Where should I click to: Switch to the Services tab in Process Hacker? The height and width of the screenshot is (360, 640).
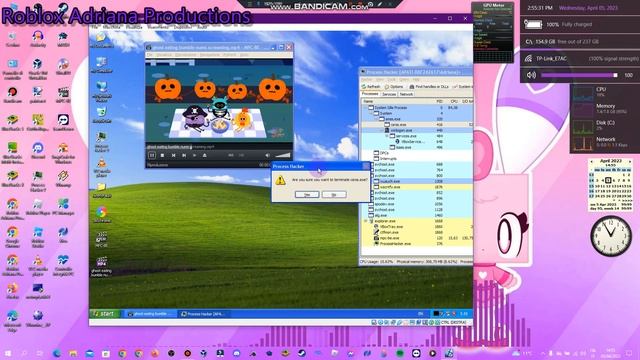(389, 94)
